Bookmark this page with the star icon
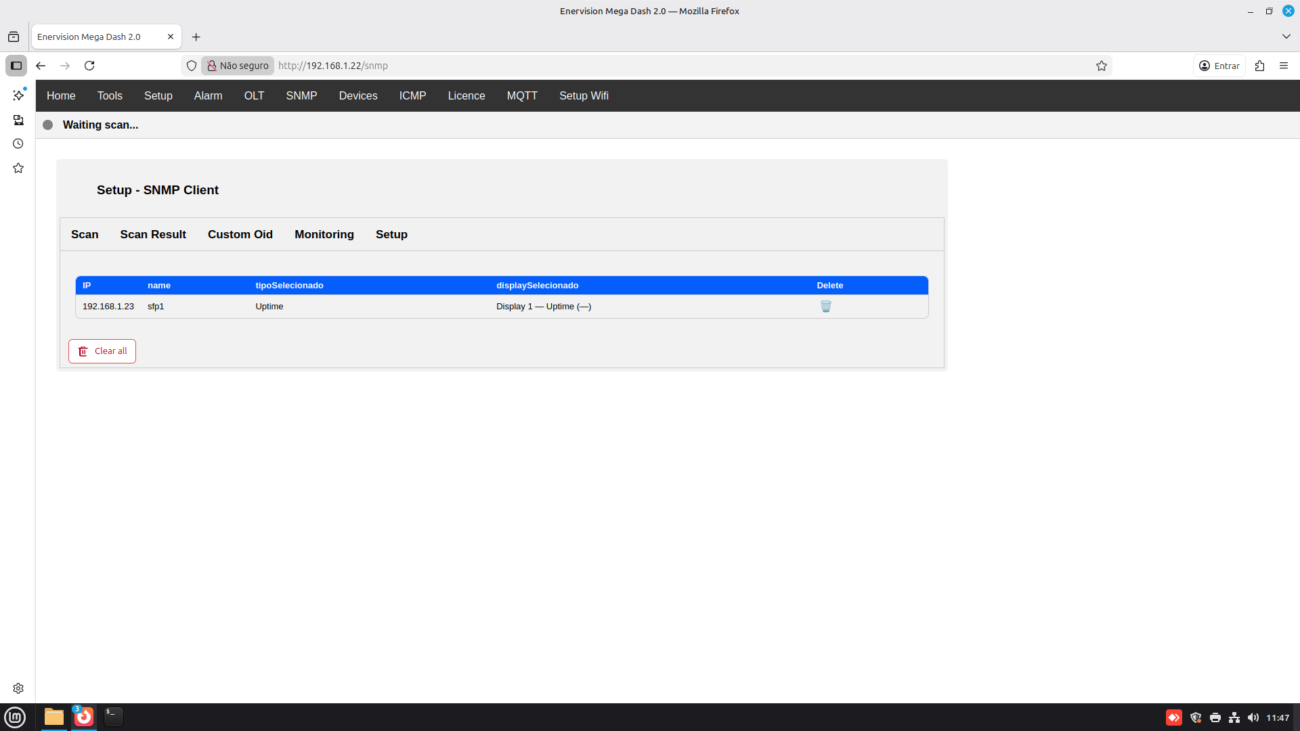The image size is (1300, 731). pyautogui.click(x=1101, y=66)
